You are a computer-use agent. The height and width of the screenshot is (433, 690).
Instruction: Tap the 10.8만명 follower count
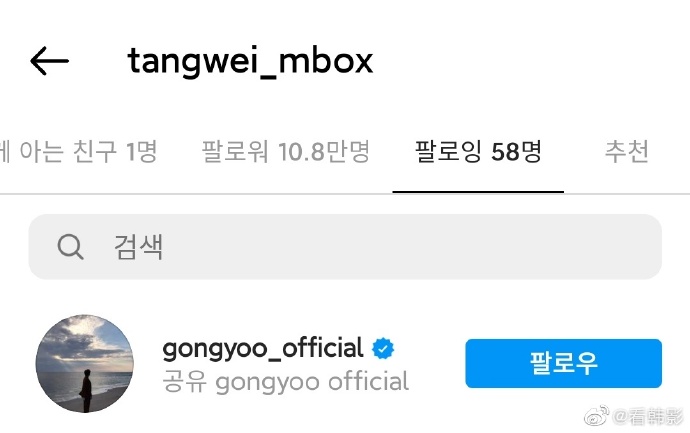pos(324,151)
